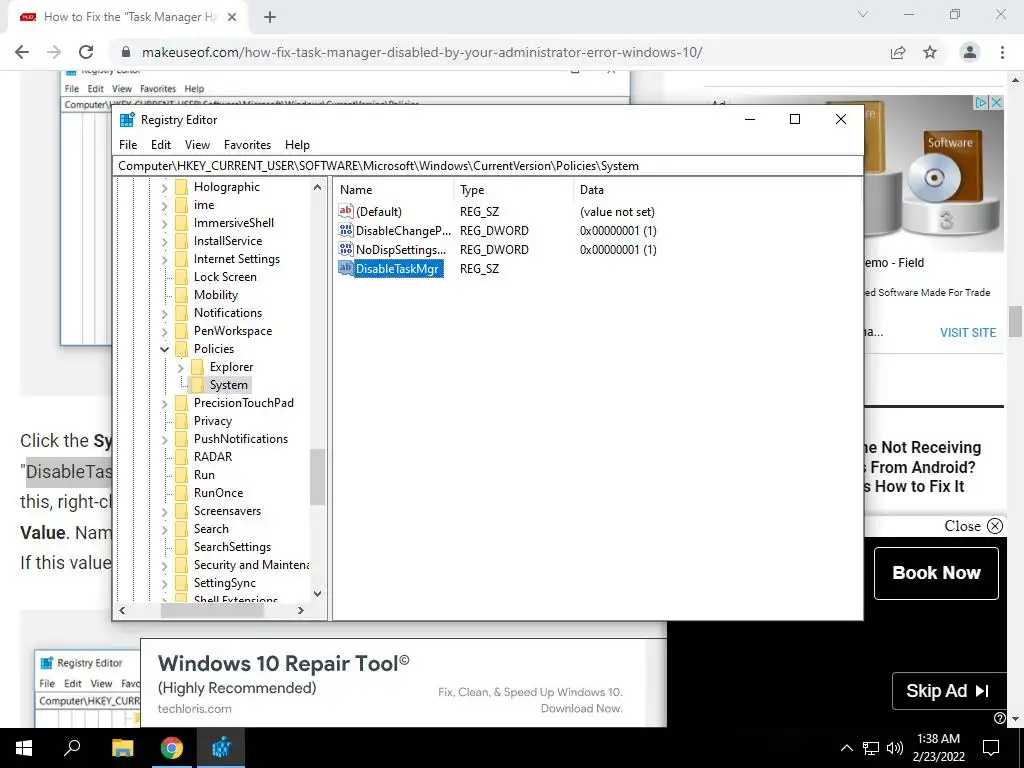The image size is (1024, 768).
Task: Click the browser back arrow
Action: coord(22,52)
